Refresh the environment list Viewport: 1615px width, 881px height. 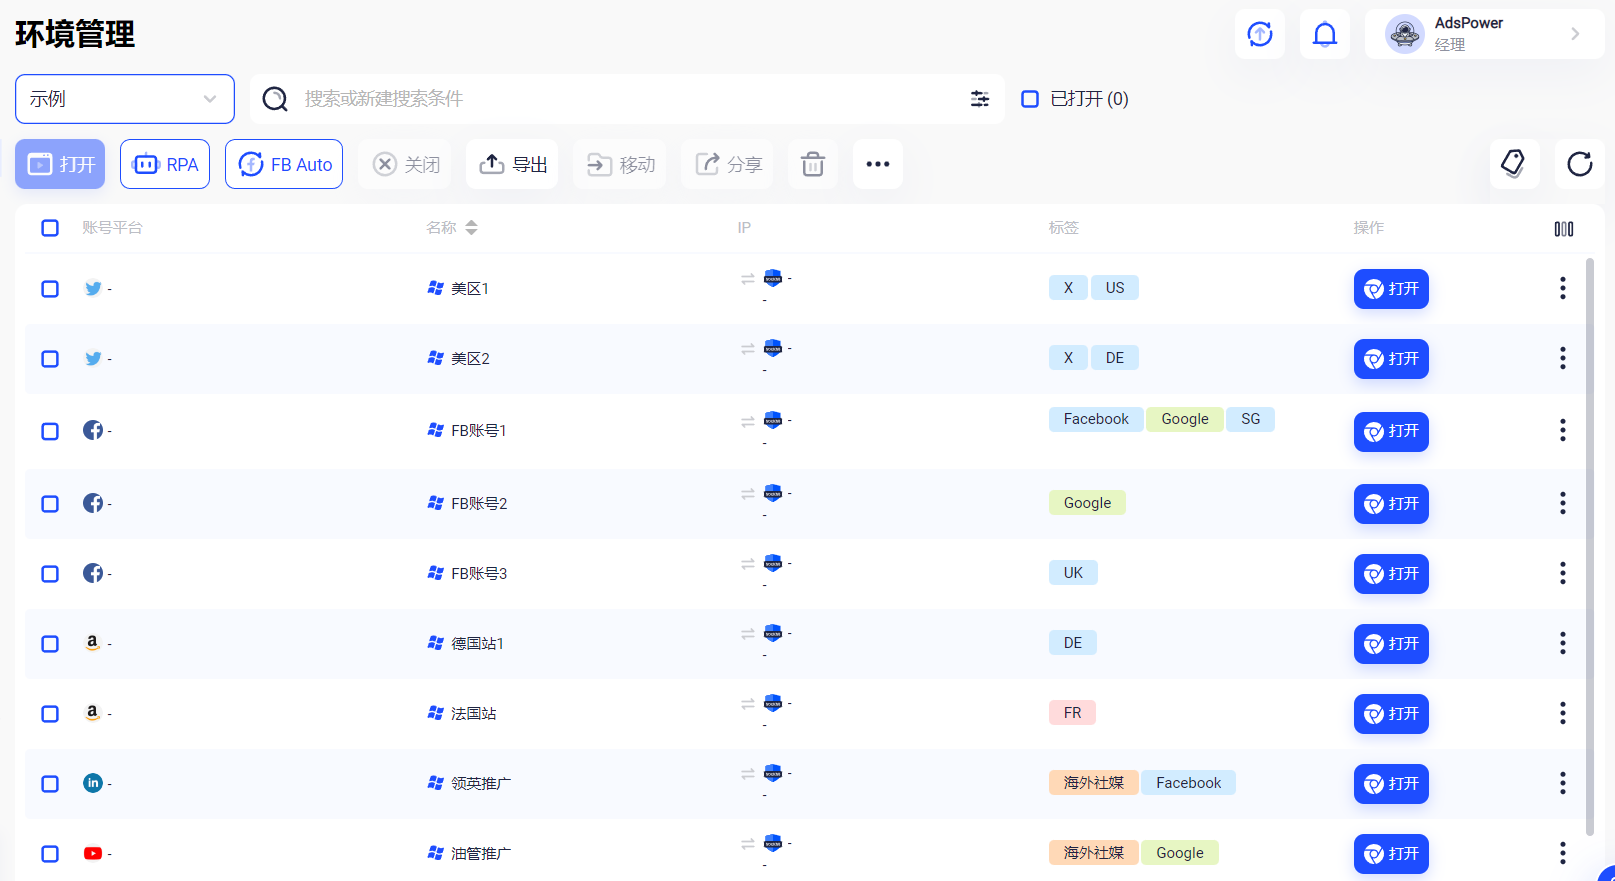pyautogui.click(x=1579, y=164)
